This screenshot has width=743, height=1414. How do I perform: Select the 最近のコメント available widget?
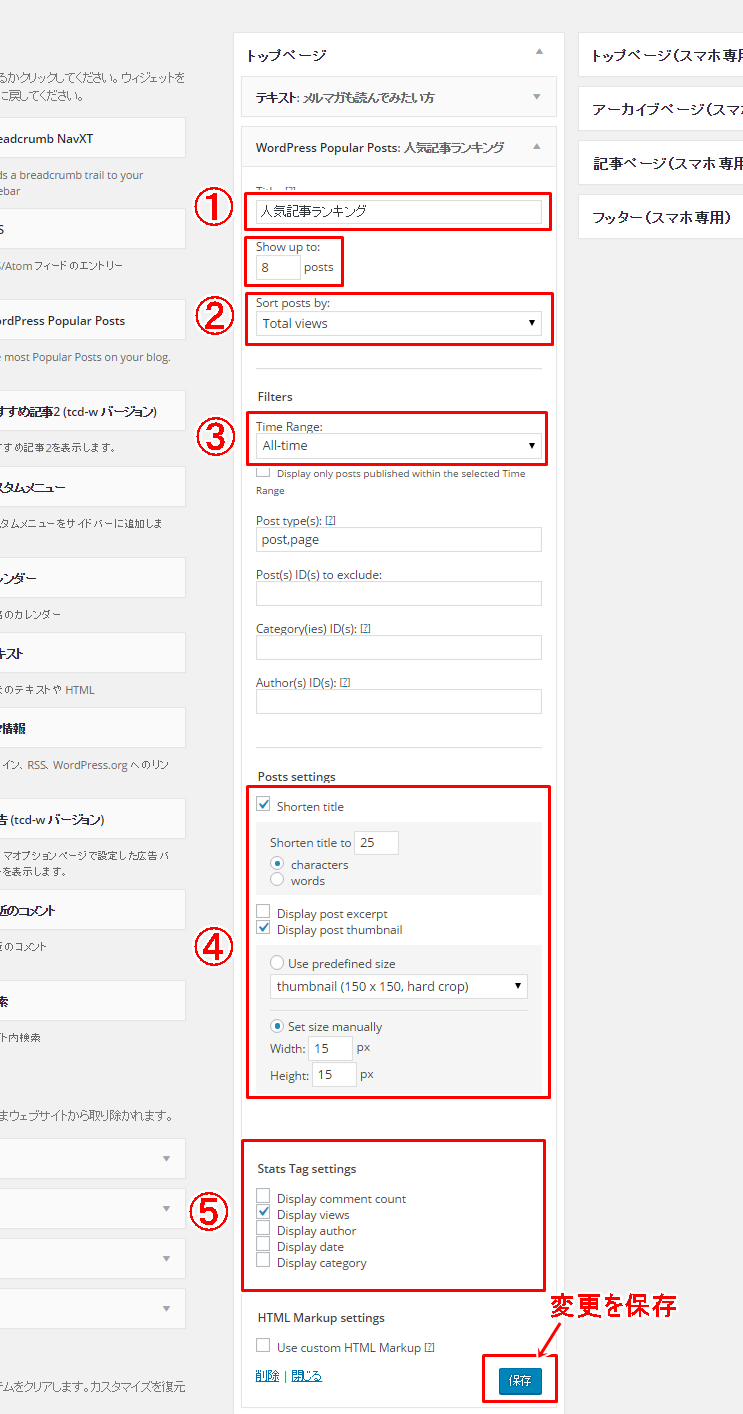(x=92, y=910)
